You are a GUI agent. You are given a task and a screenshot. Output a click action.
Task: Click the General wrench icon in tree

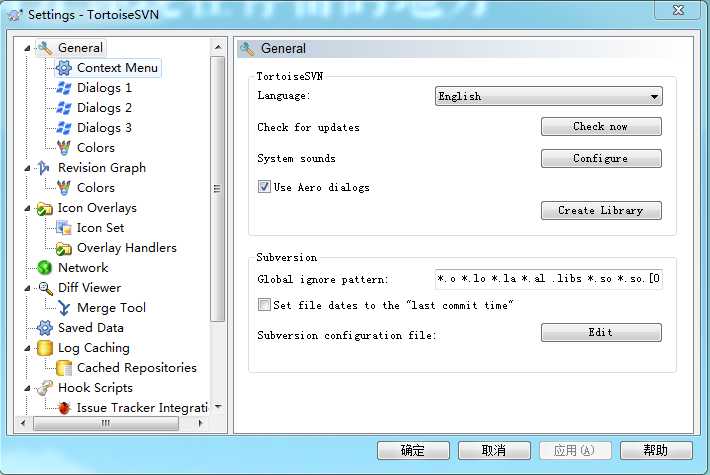pos(45,48)
